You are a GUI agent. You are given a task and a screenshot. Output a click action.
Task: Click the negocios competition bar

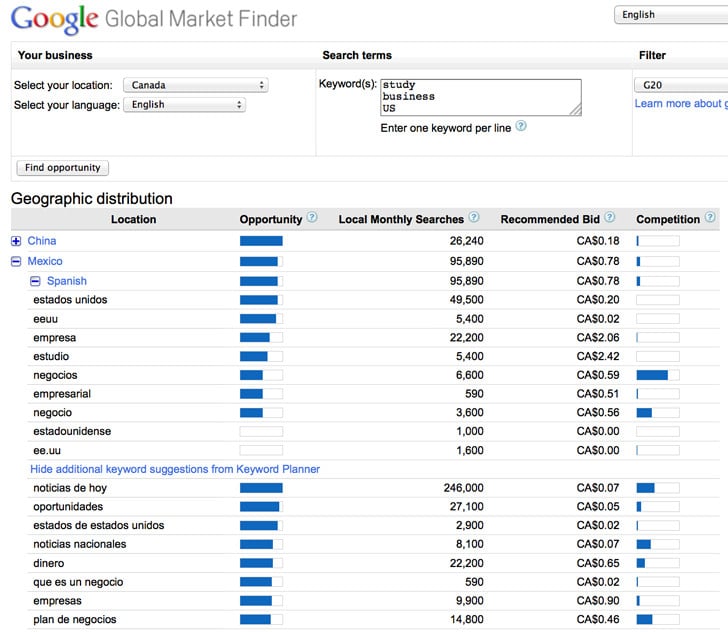[x=657, y=375]
